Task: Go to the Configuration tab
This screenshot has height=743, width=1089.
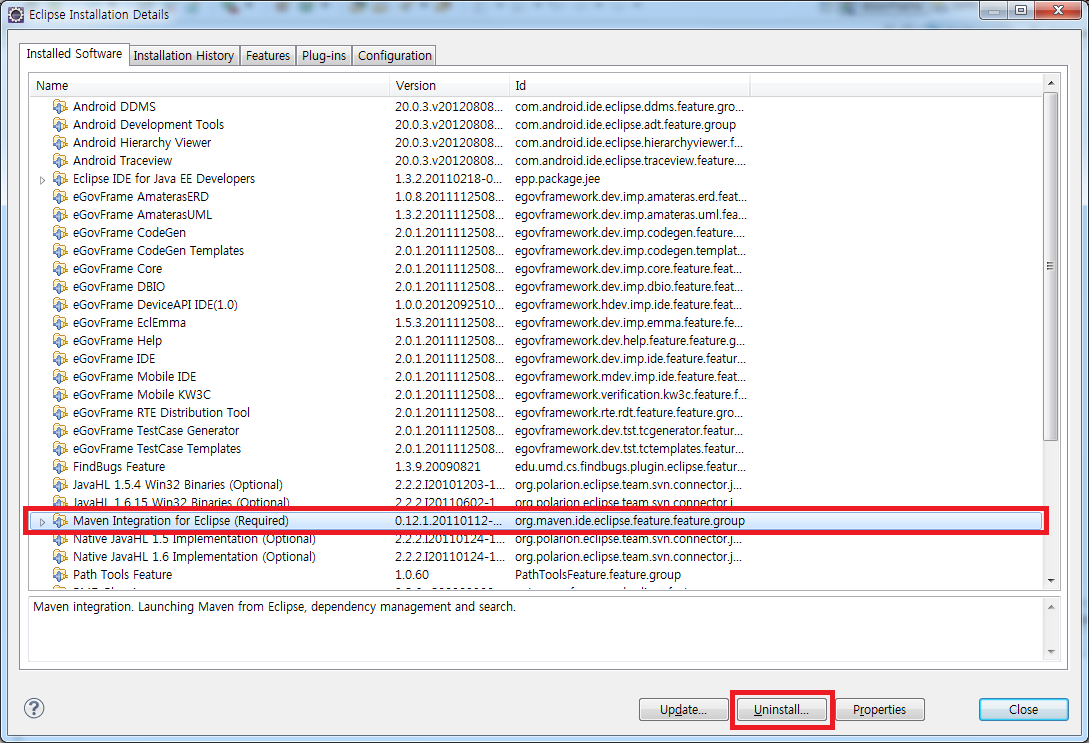Action: [395, 56]
